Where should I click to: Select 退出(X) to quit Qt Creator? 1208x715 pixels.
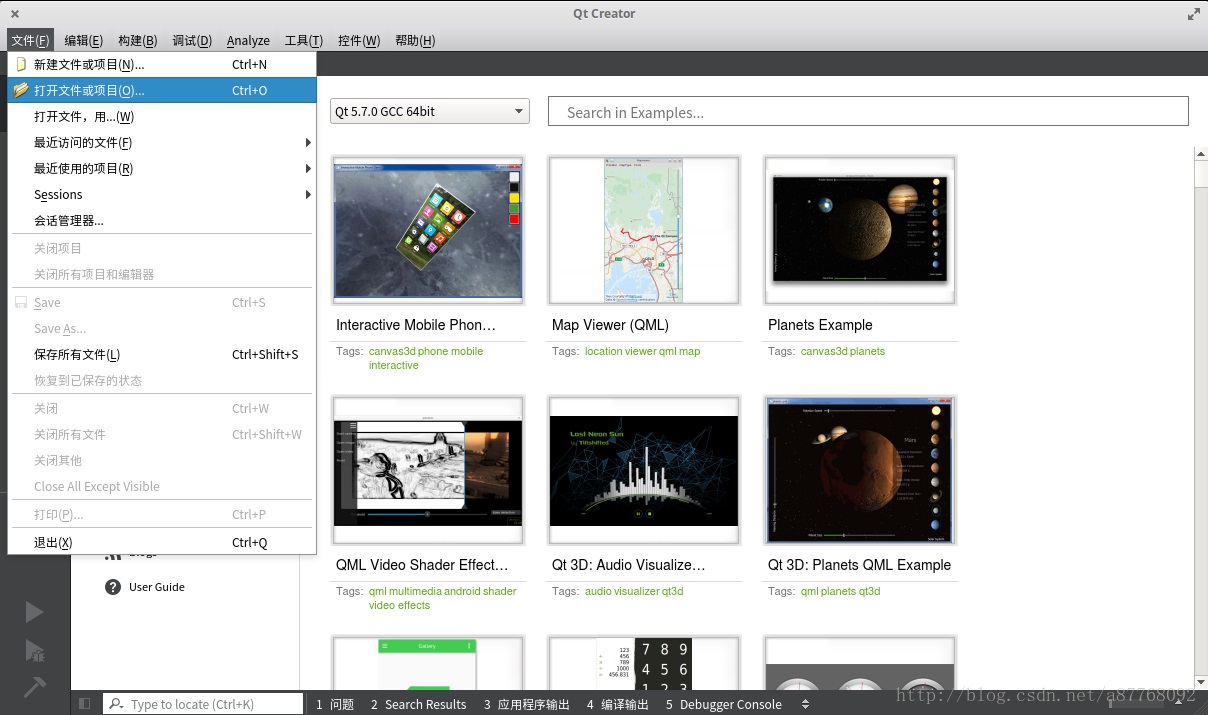pos(162,542)
